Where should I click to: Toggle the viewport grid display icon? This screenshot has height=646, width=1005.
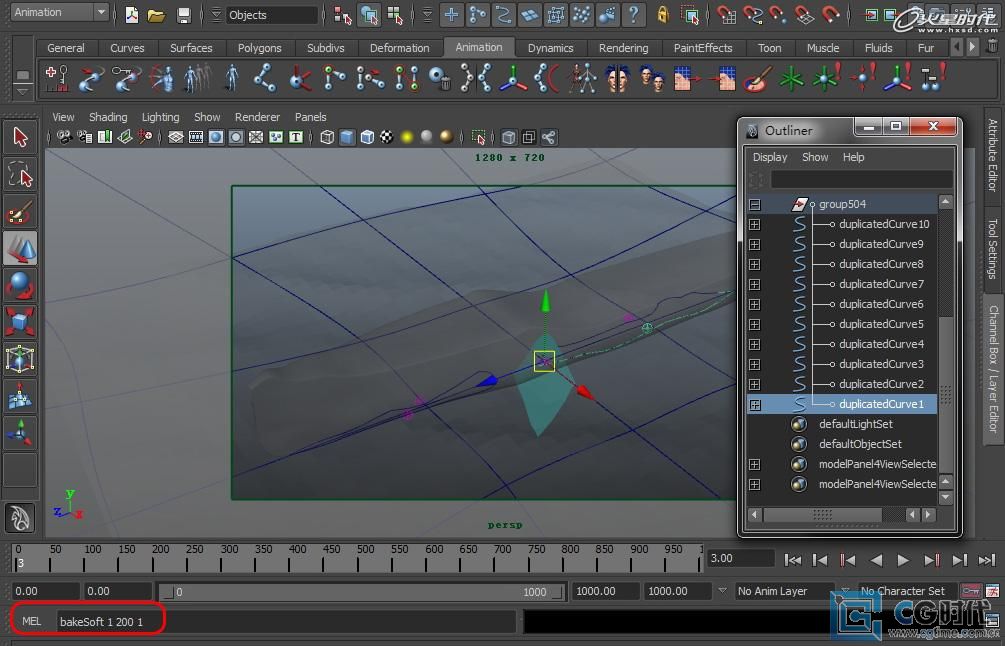tap(176, 137)
